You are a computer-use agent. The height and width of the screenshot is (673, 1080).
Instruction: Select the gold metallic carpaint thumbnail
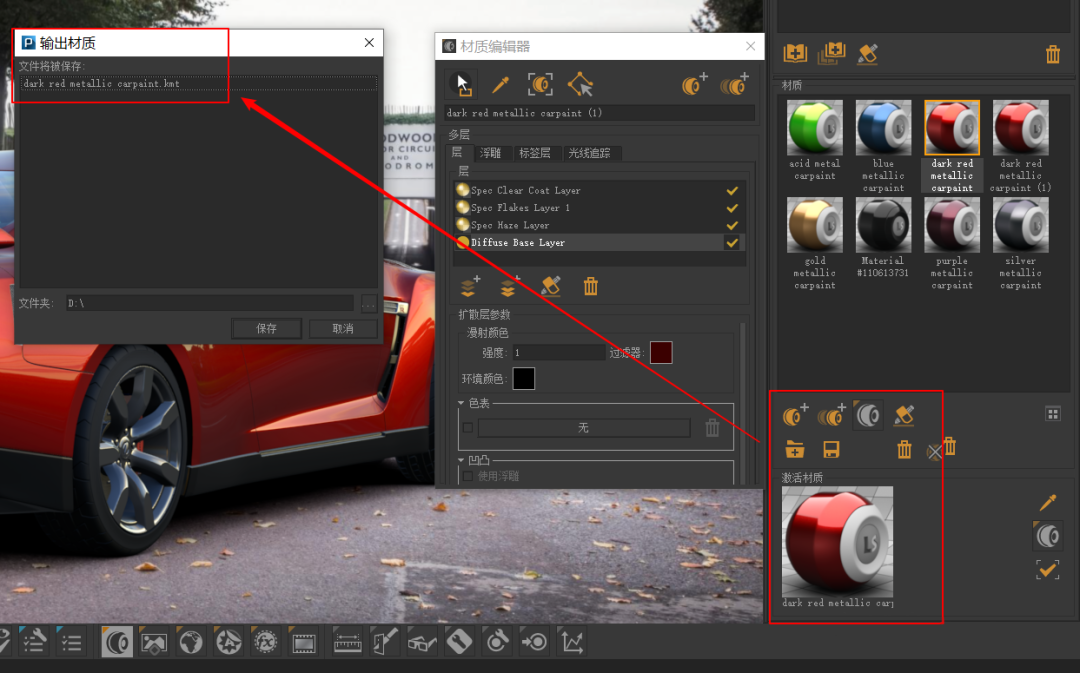click(815, 224)
